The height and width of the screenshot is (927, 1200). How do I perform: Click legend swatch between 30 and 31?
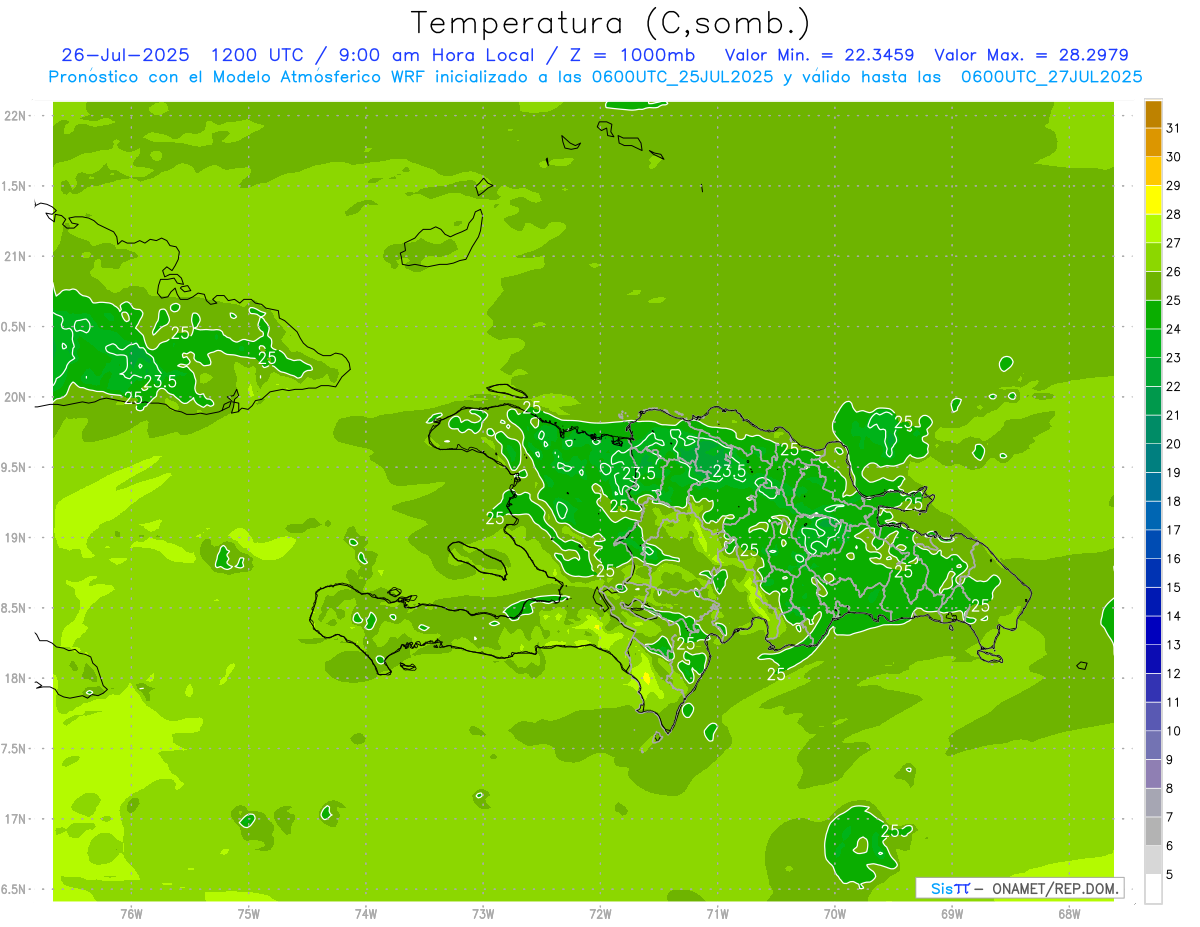(1153, 143)
